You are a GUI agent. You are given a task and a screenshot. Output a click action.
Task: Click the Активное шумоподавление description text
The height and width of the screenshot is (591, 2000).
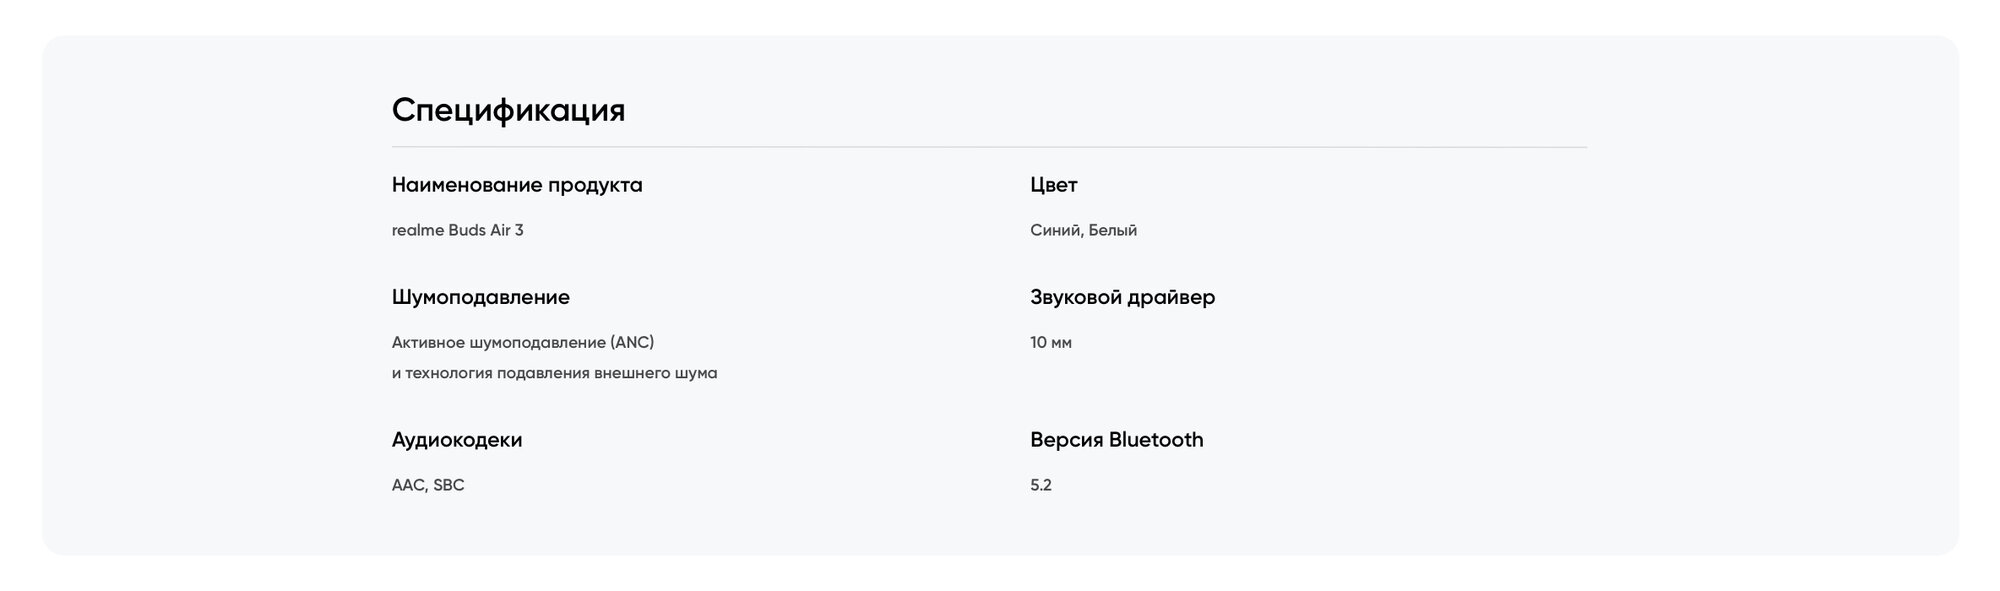point(498,342)
